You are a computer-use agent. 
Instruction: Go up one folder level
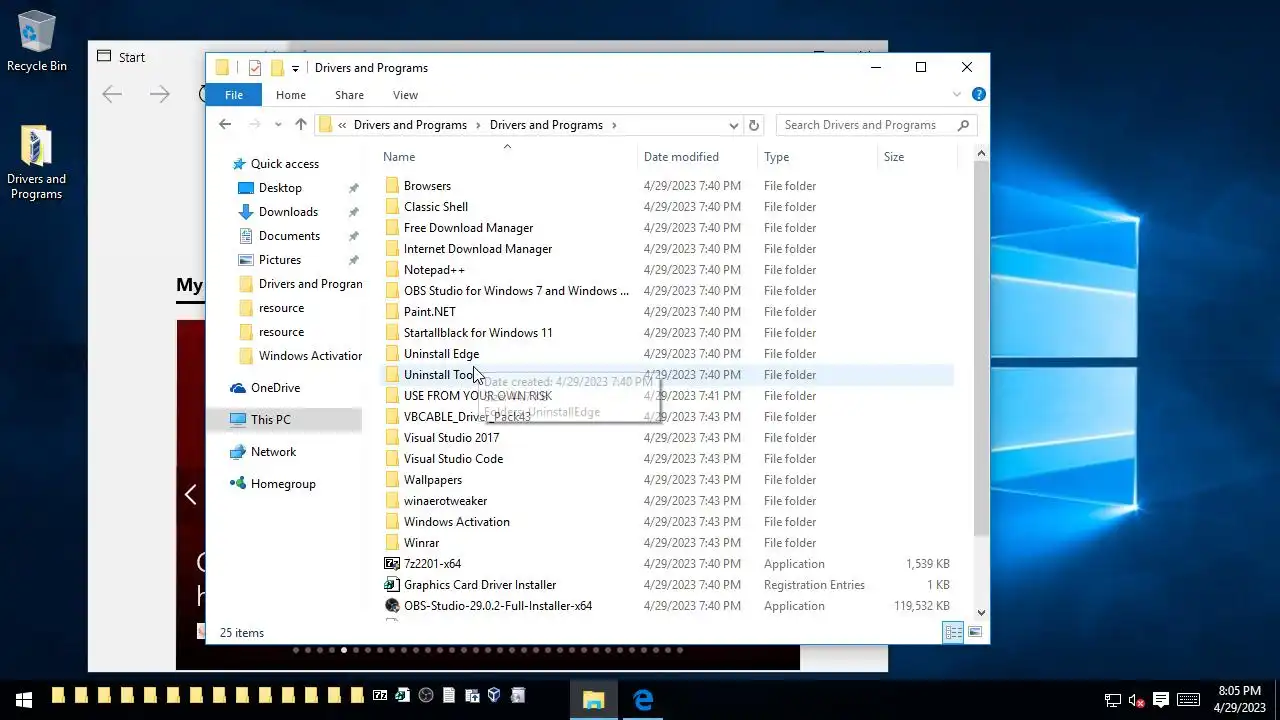301,125
